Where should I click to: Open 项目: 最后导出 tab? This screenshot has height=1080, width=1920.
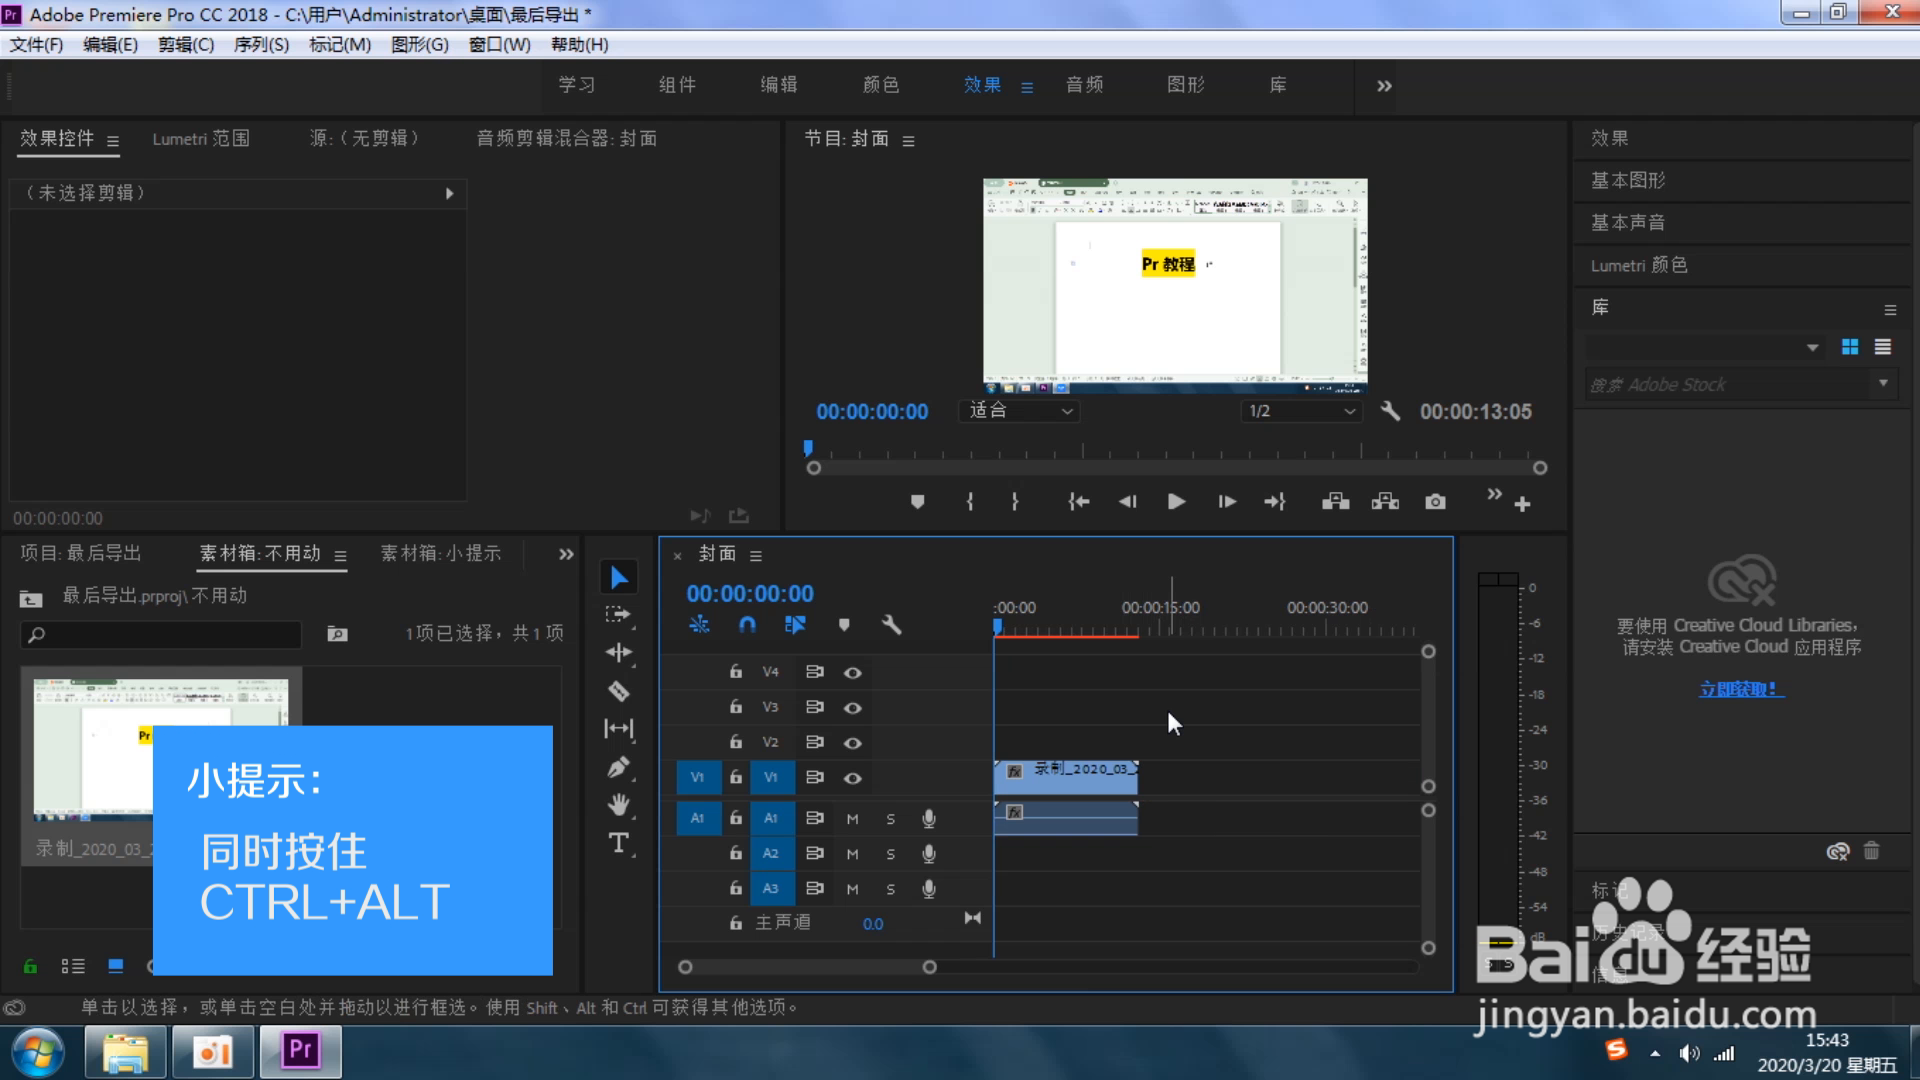coord(81,553)
